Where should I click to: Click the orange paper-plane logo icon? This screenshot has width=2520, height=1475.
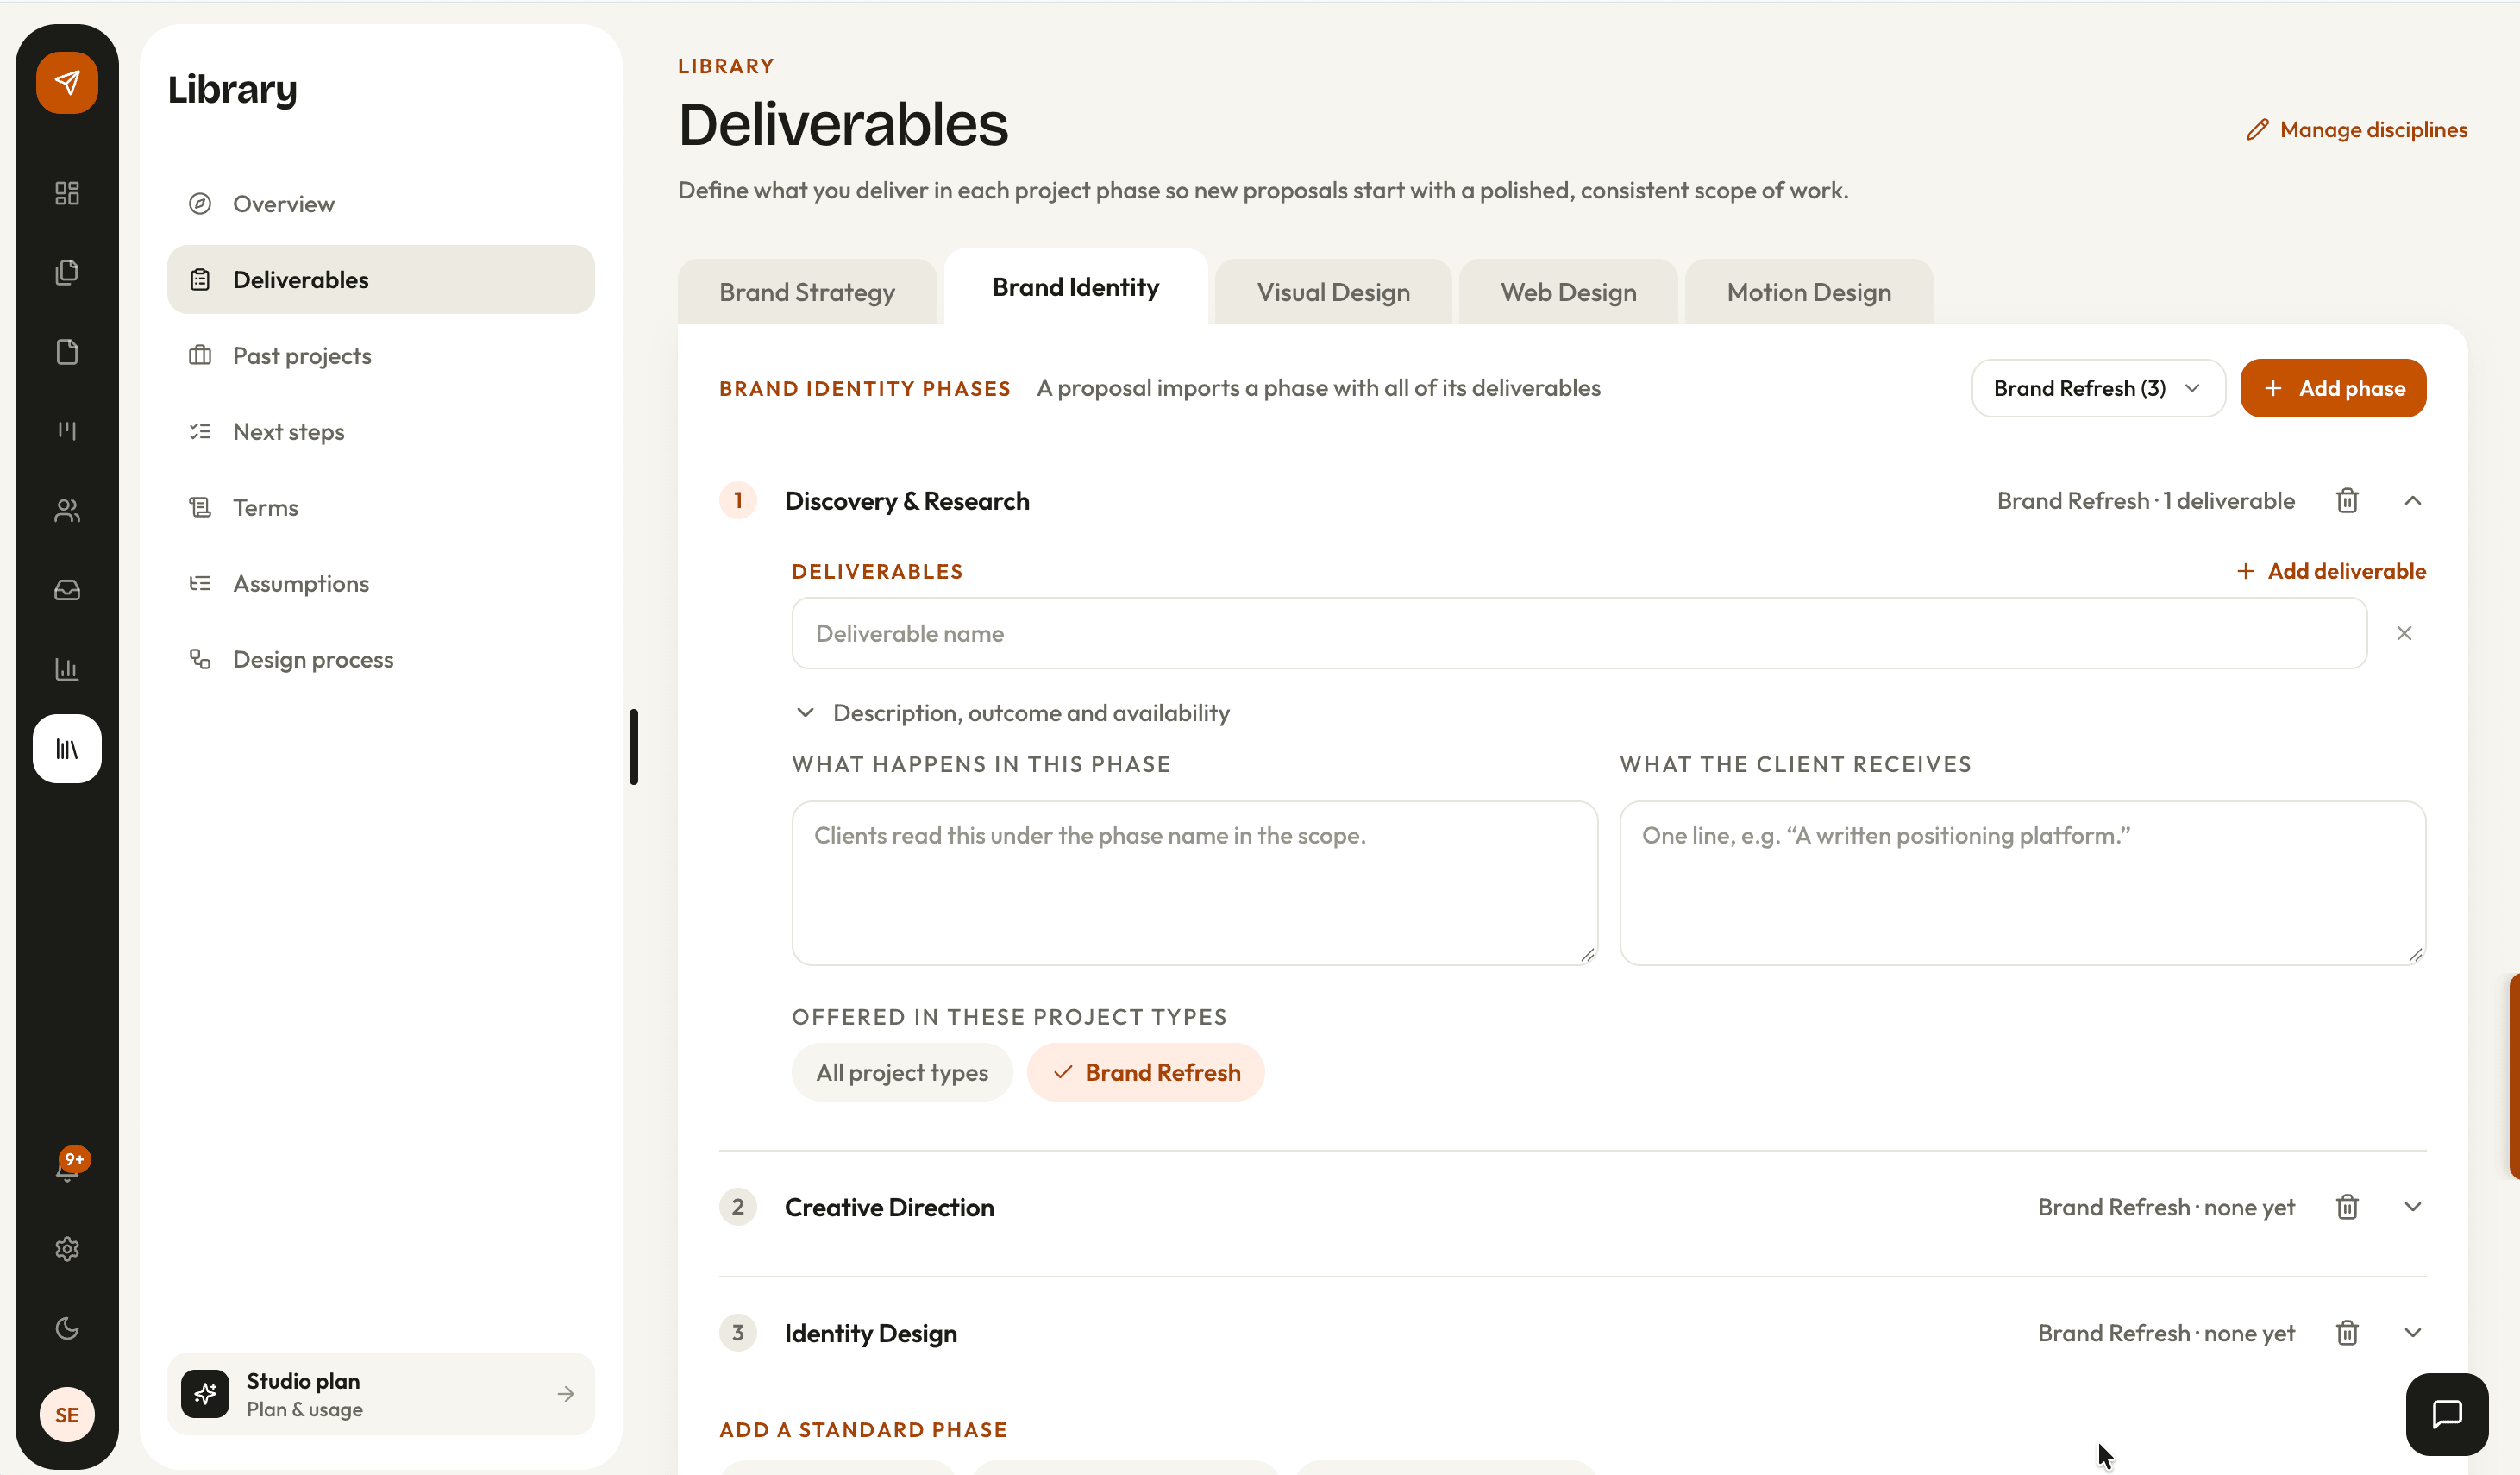tap(67, 83)
